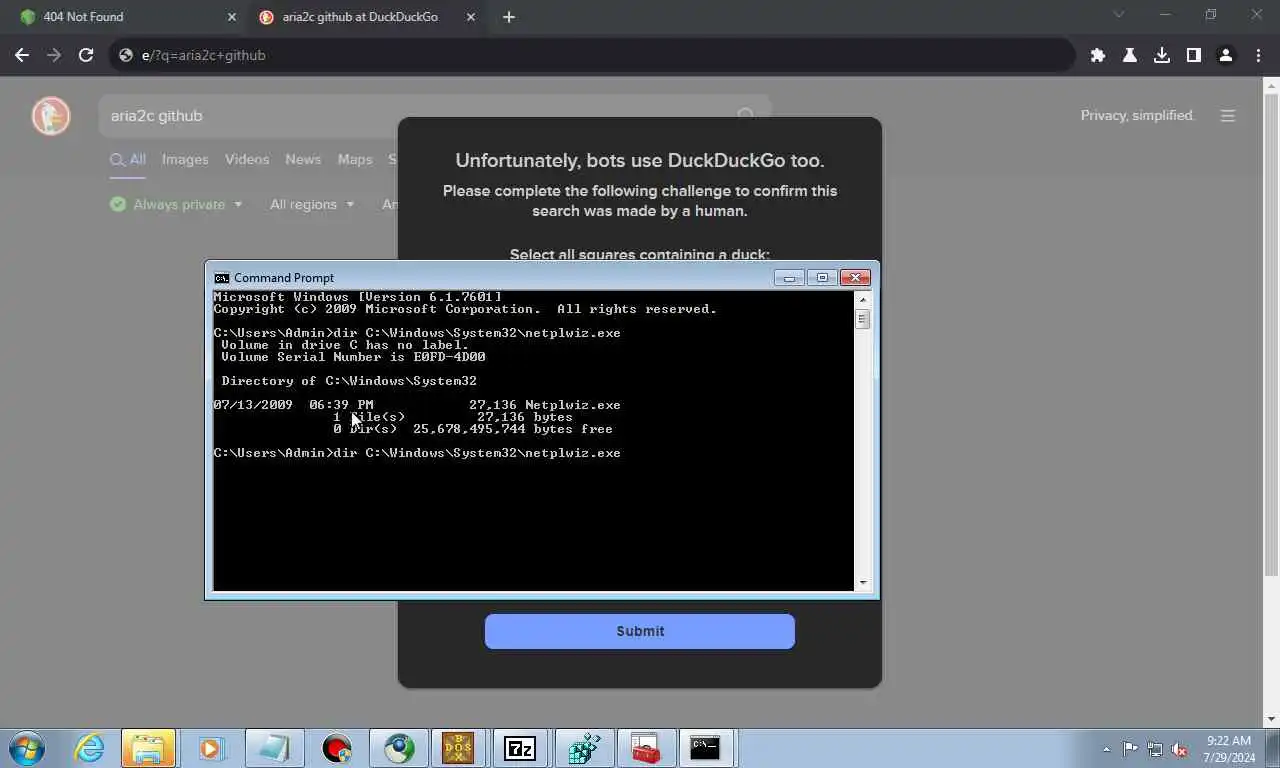Open the tab search chevron

(1119, 15)
